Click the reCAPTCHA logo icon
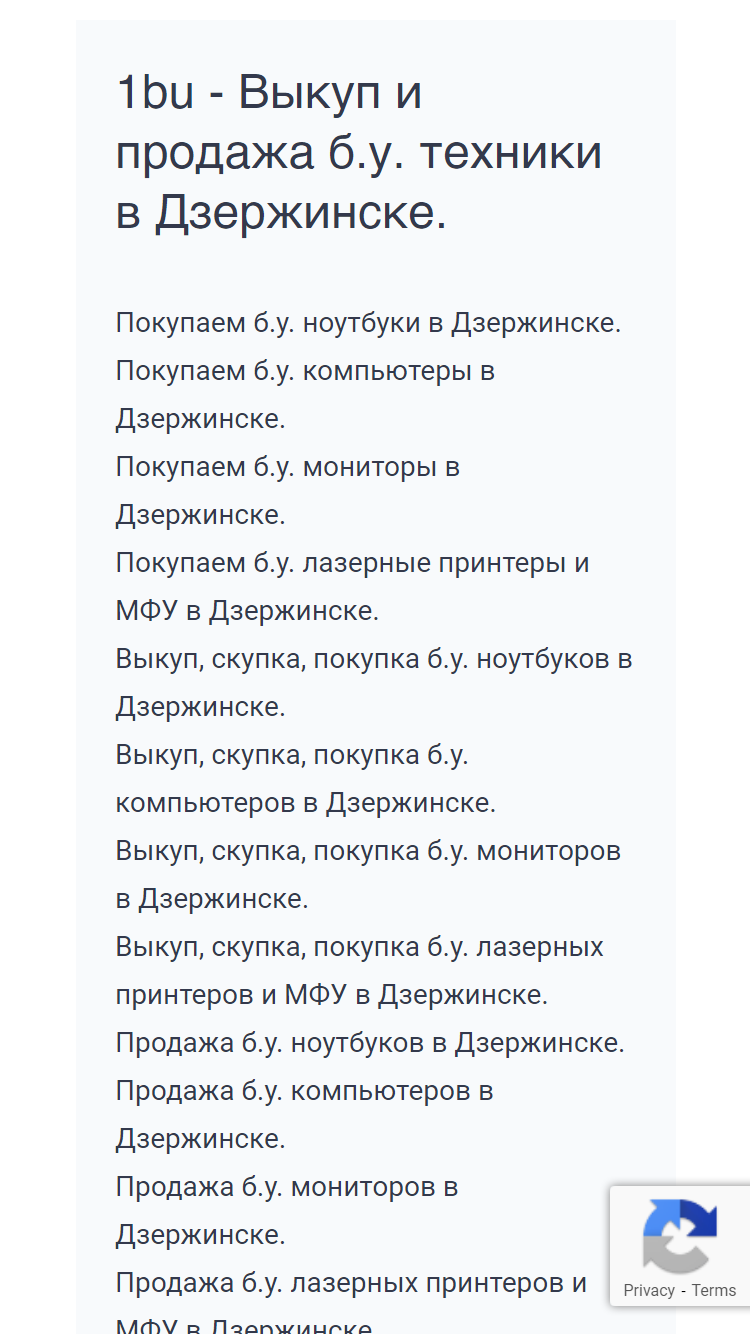Viewport: 750px width, 1334px height. pos(680,1235)
